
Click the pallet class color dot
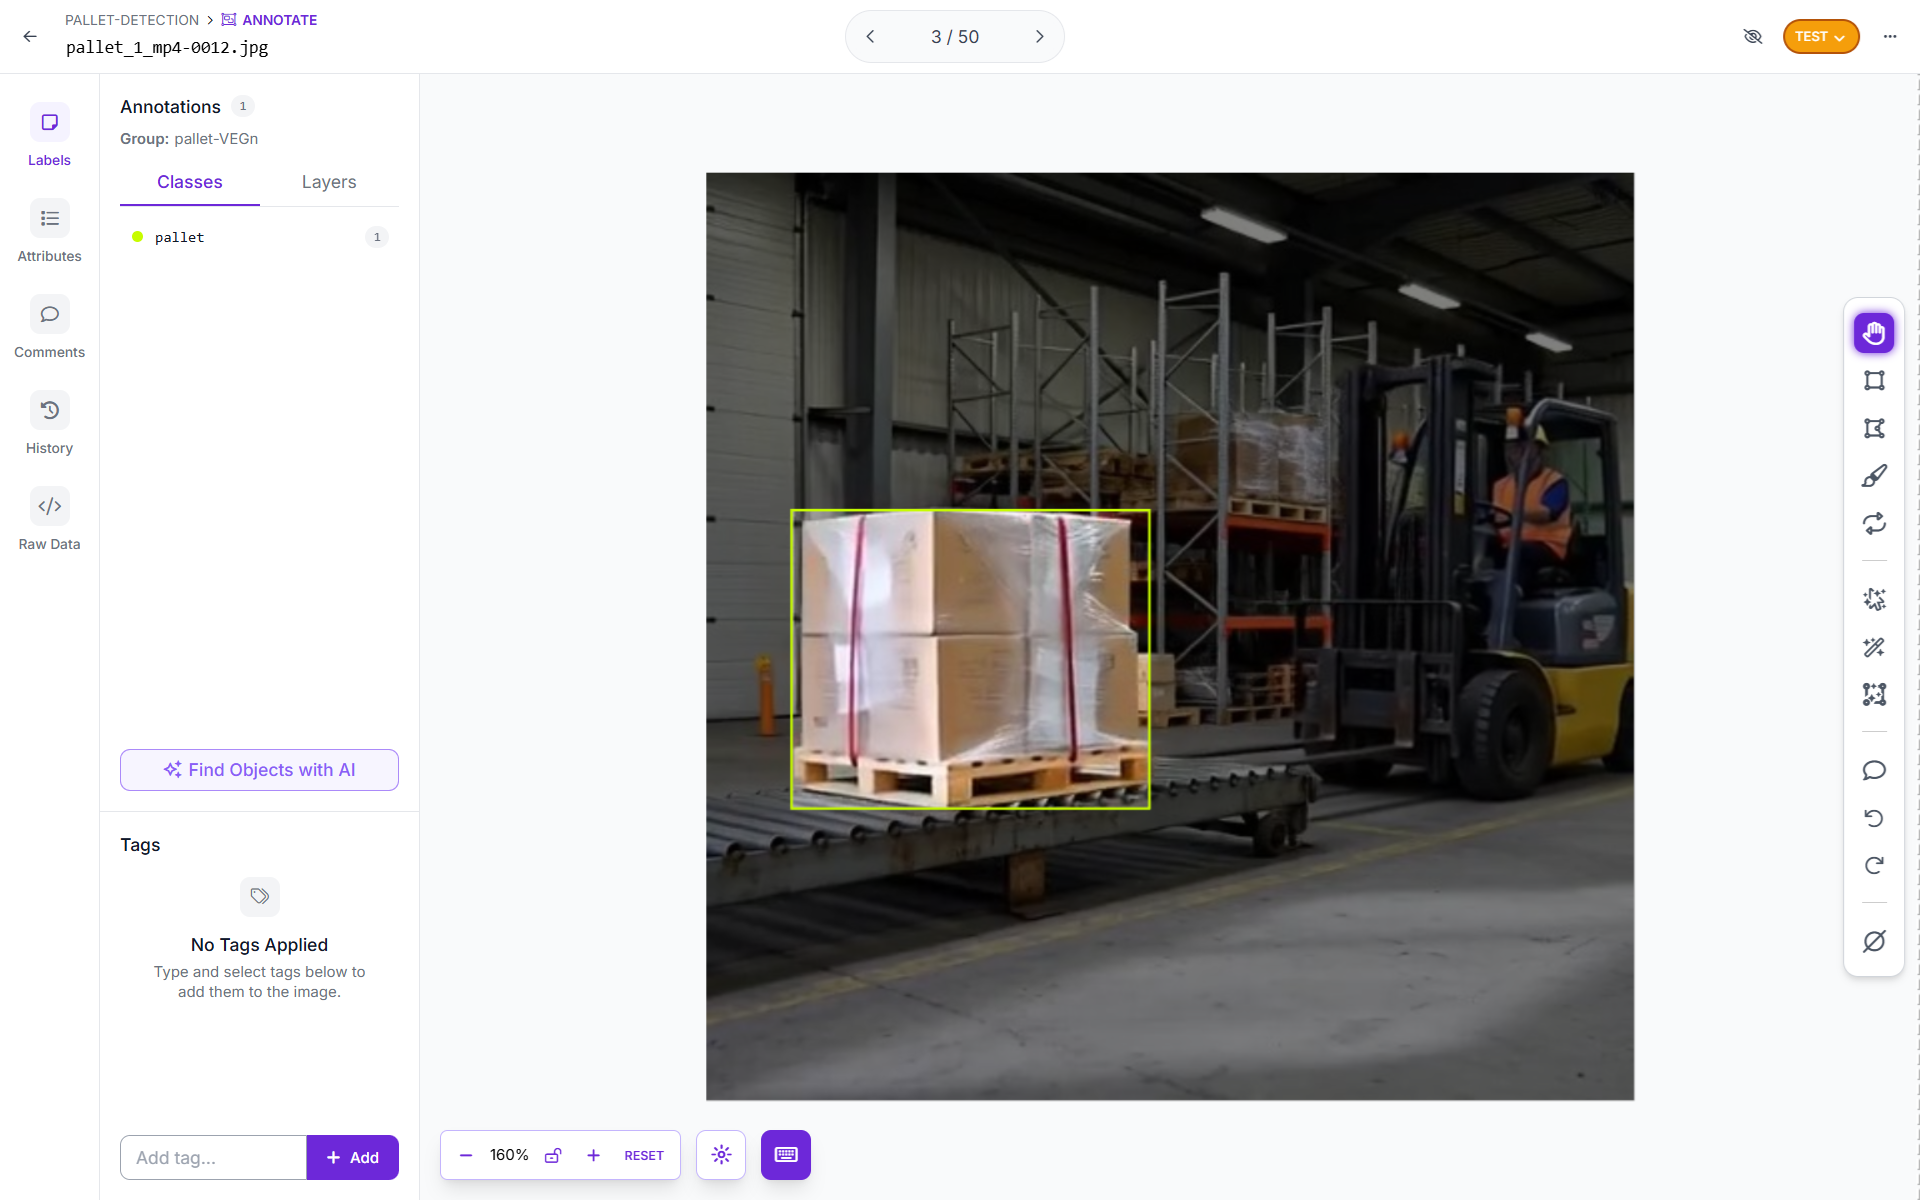pyautogui.click(x=138, y=237)
